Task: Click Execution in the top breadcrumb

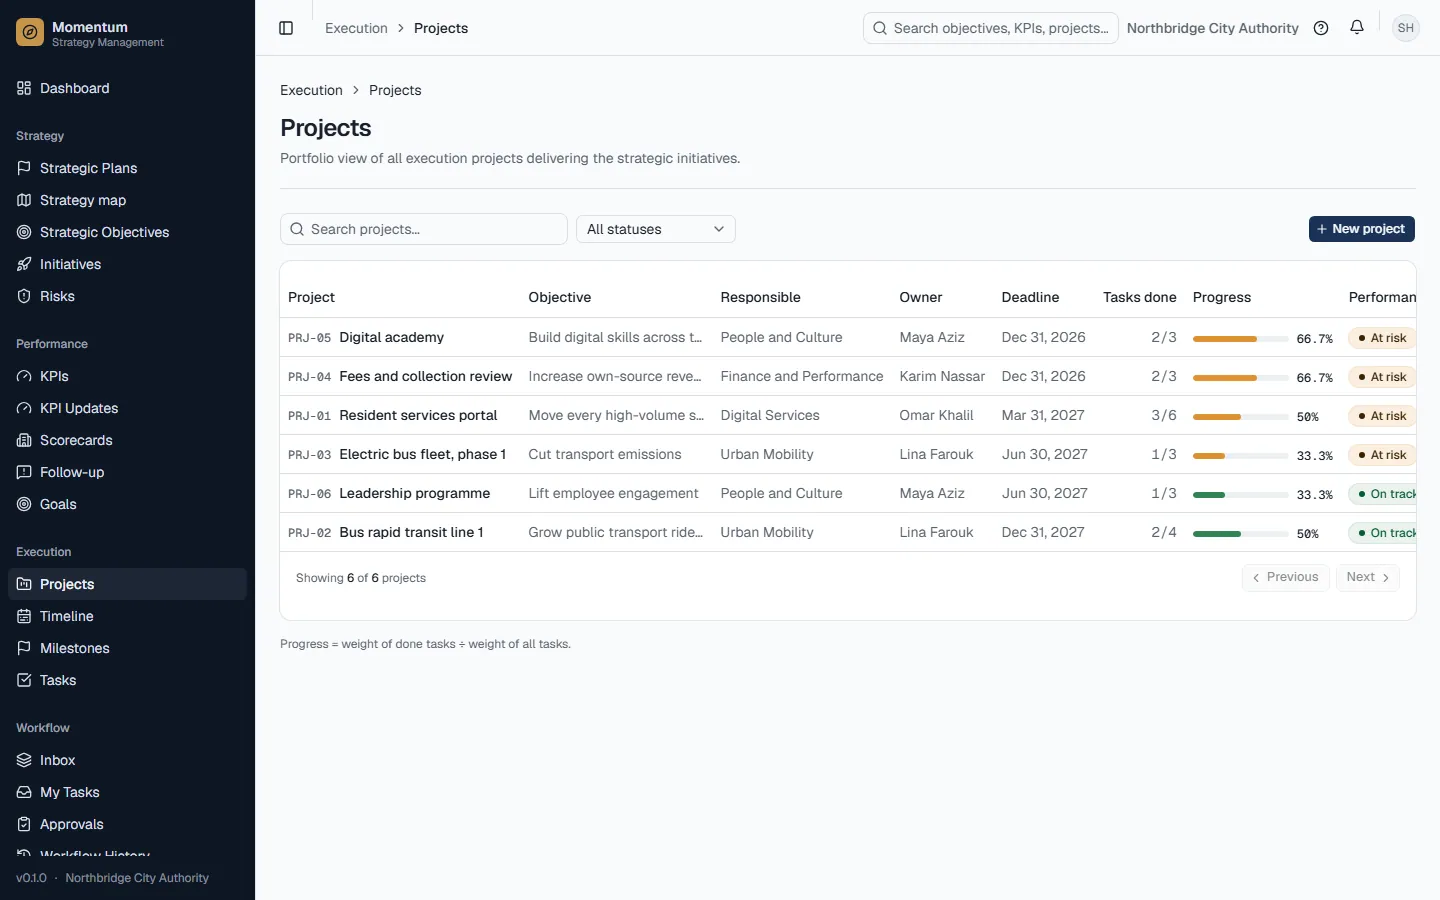Action: [x=356, y=28]
